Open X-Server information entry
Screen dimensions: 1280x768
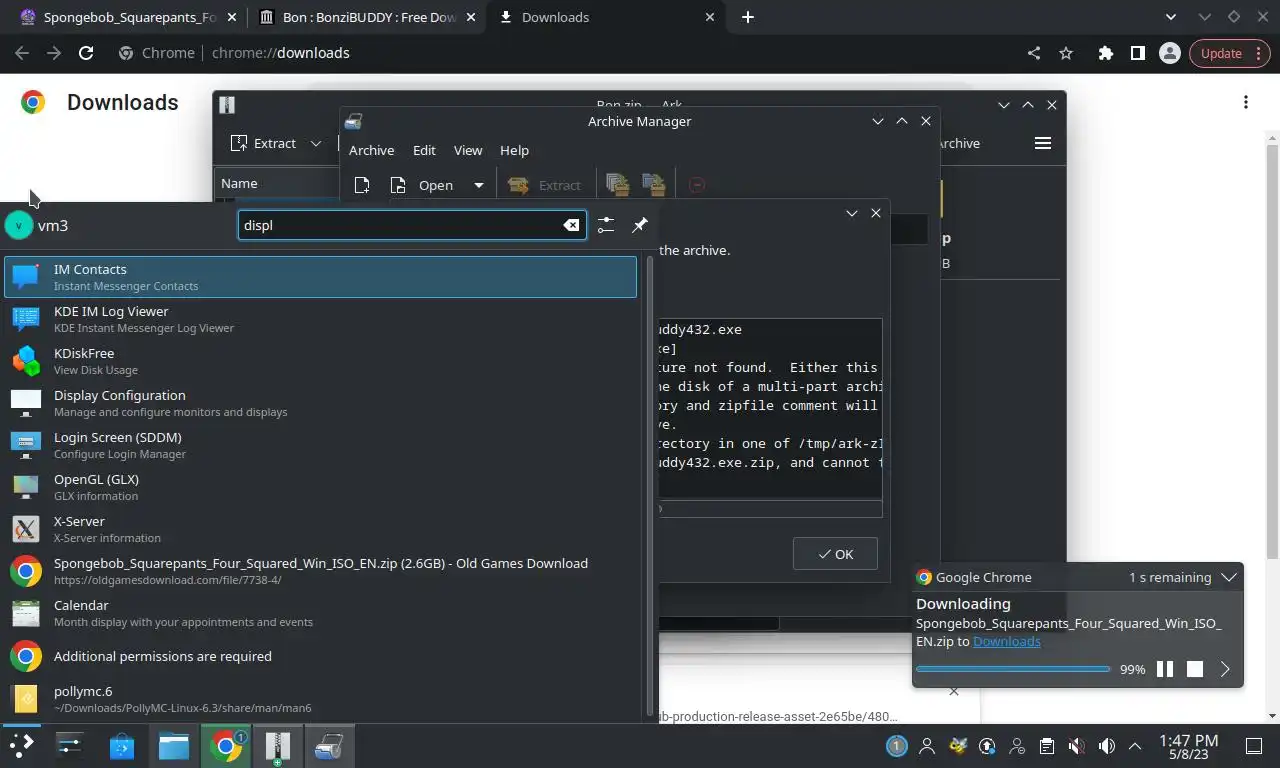point(320,529)
